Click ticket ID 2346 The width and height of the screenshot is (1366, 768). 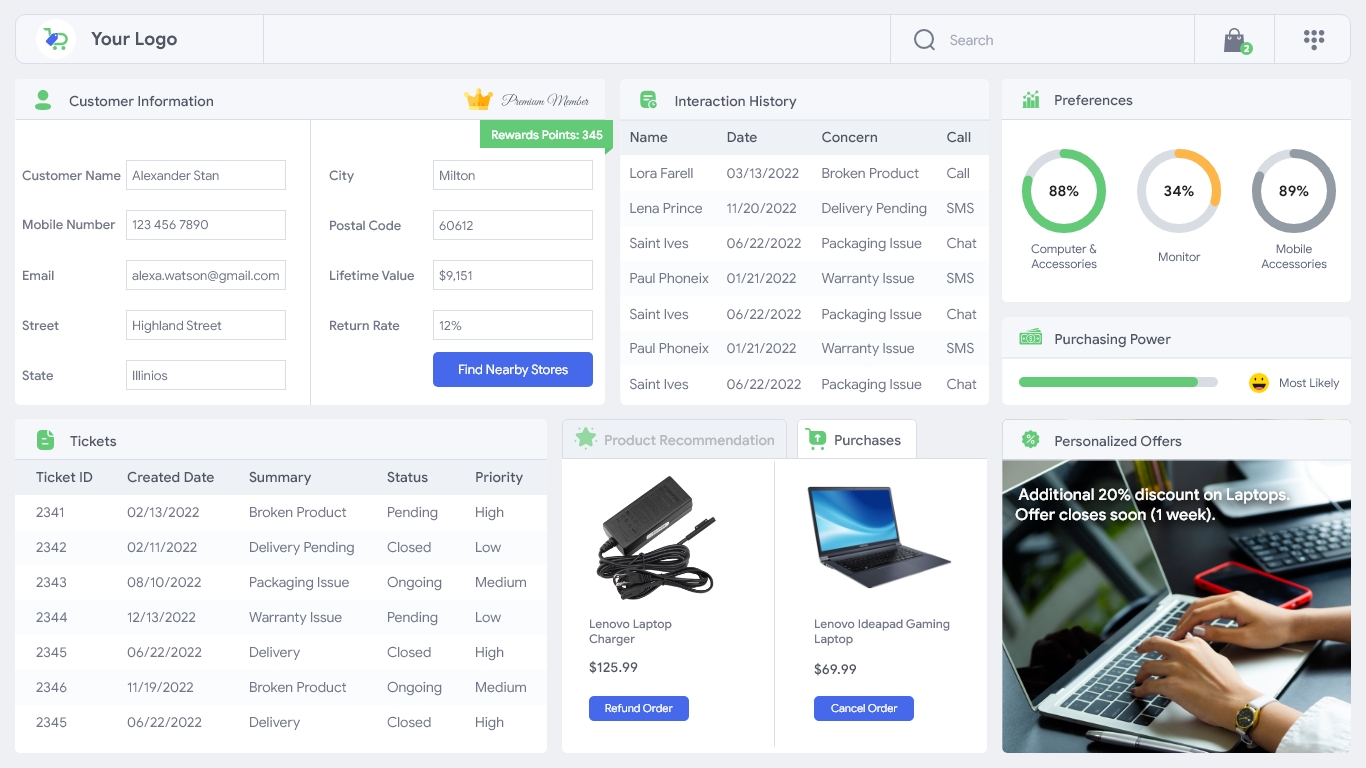point(51,687)
